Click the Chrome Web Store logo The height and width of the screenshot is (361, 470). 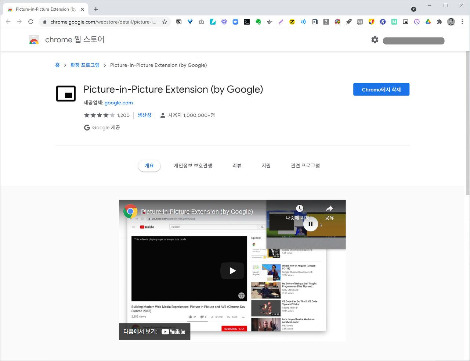click(x=34, y=40)
